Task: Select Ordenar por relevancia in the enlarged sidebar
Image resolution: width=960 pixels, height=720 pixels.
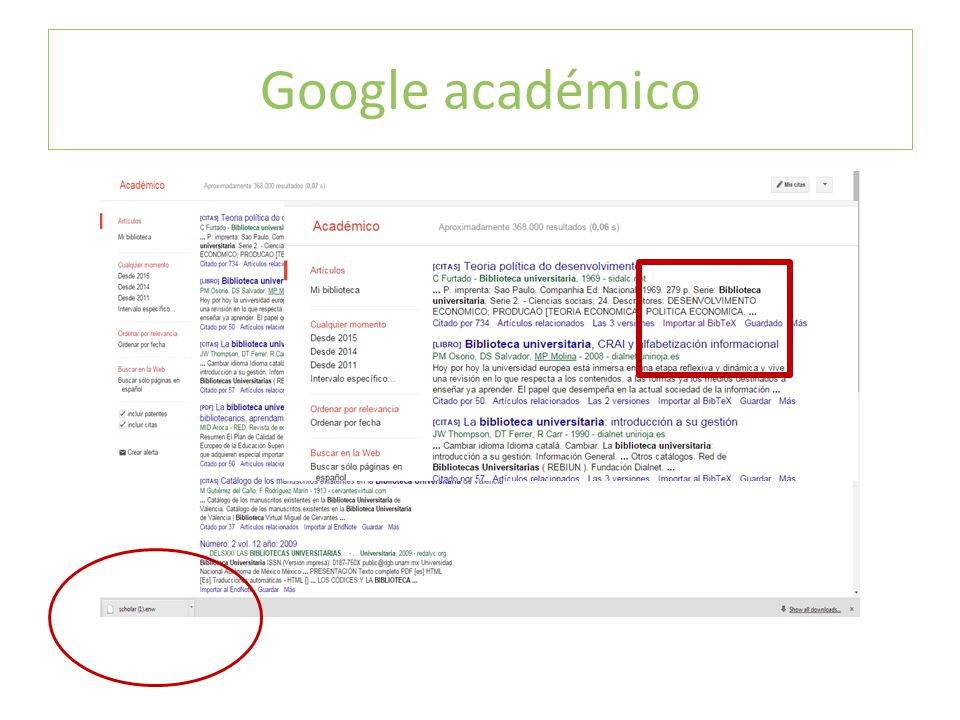Action: click(354, 409)
